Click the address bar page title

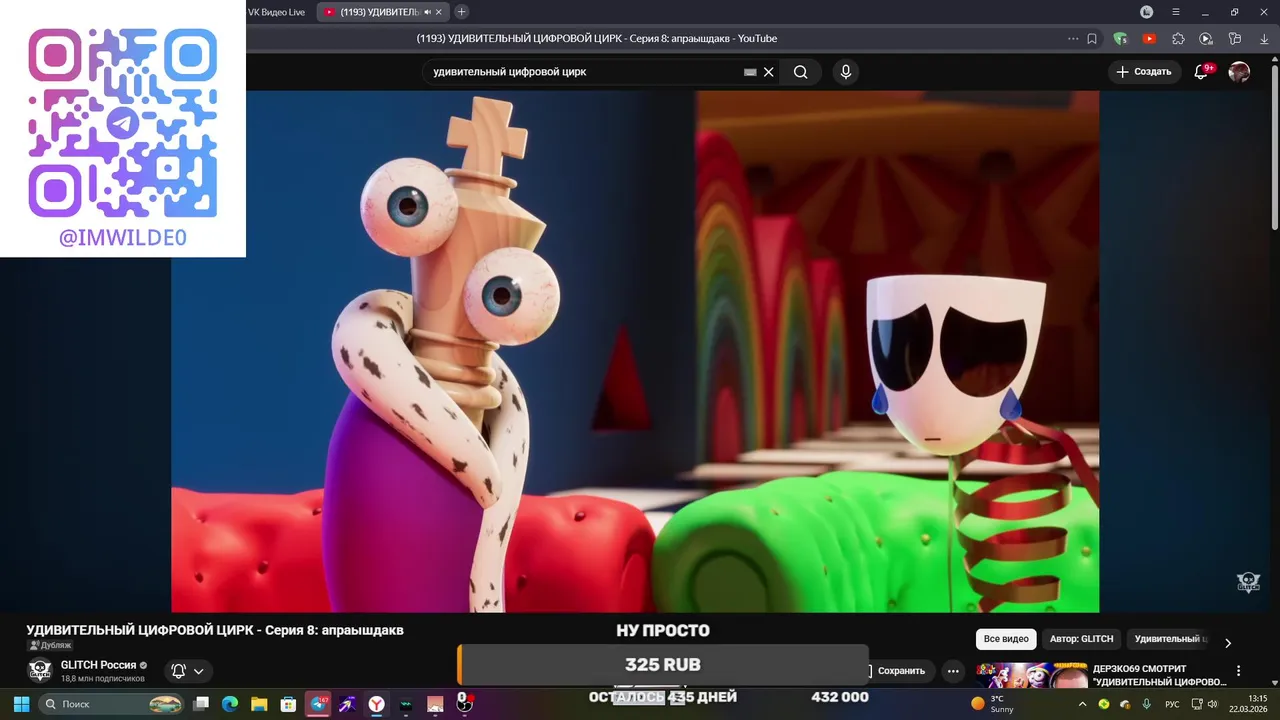click(597, 39)
